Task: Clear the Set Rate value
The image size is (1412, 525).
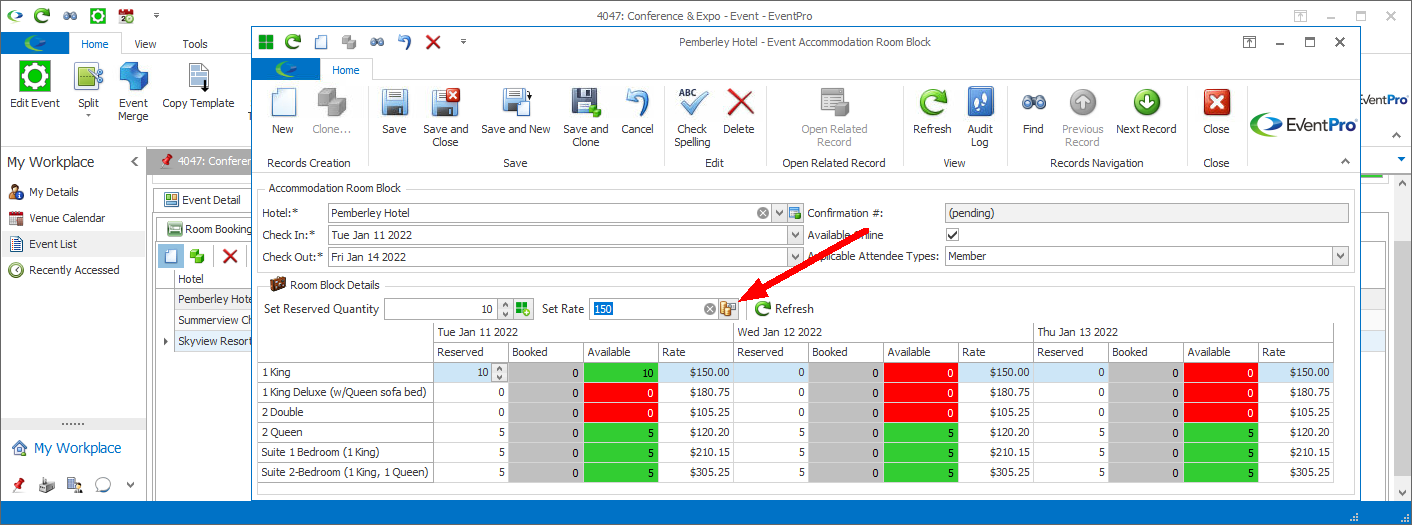Action: (710, 309)
